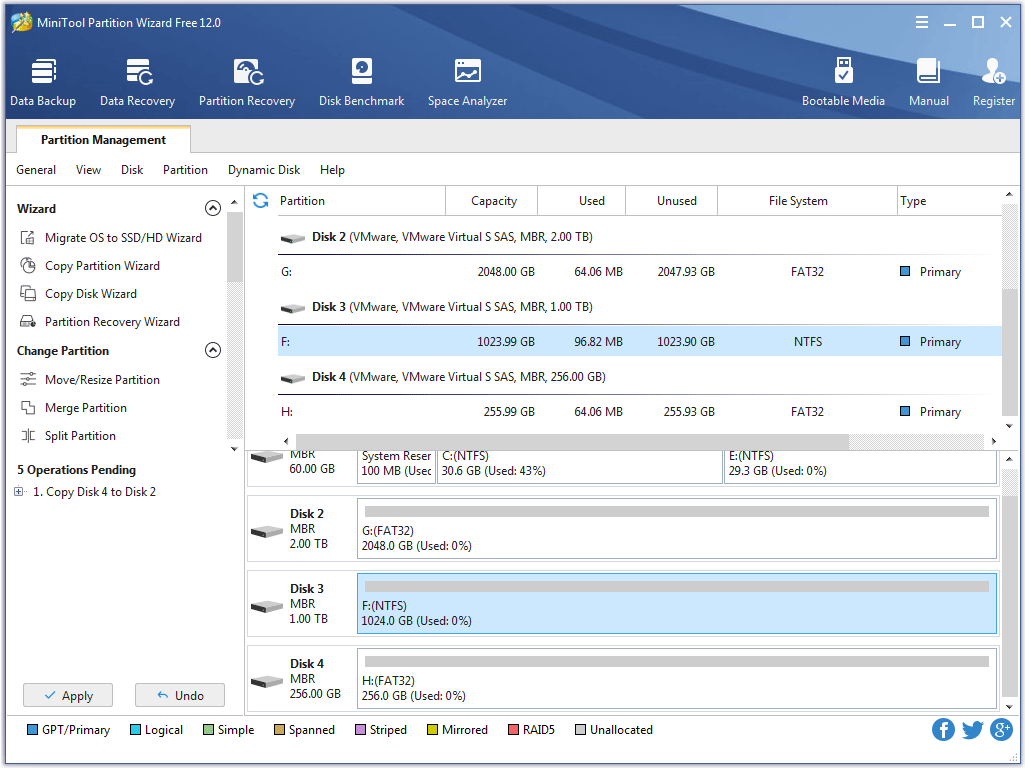Open the Partition Recovery tool
This screenshot has width=1025, height=768.
click(247, 82)
